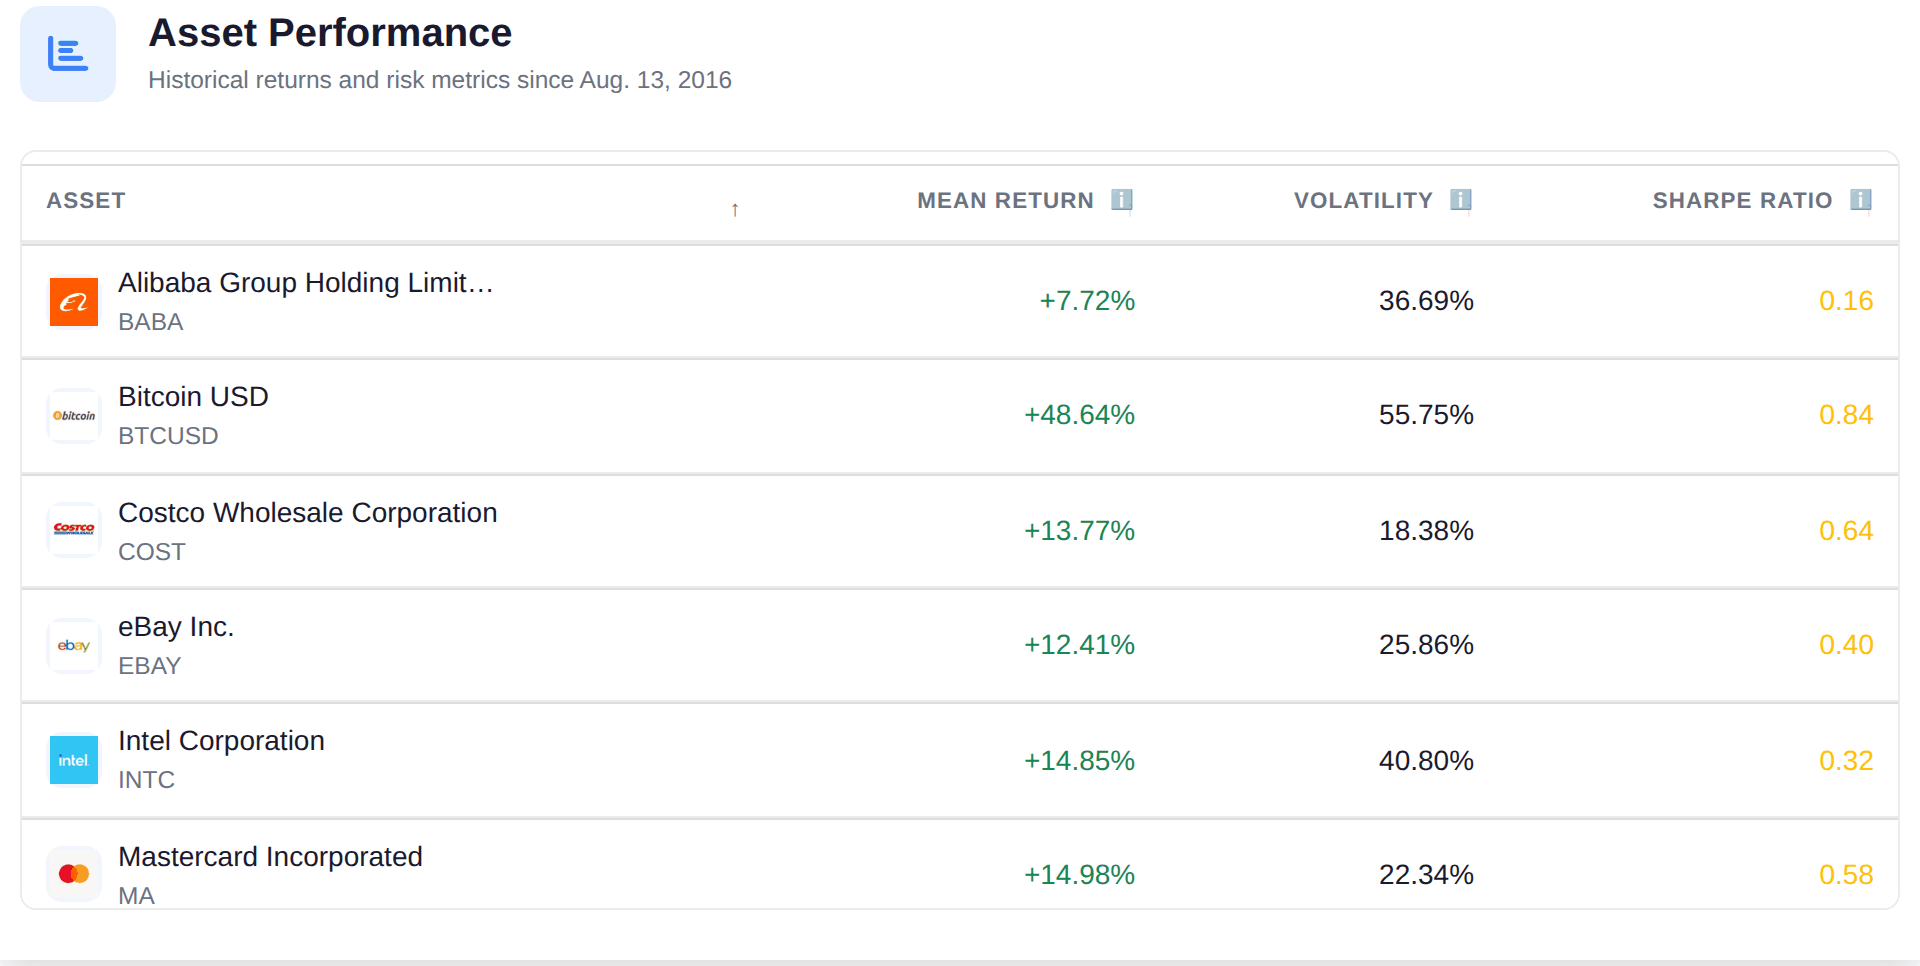Click the Mastercard logo icon
The height and width of the screenshot is (966, 1920).
[x=74, y=874]
